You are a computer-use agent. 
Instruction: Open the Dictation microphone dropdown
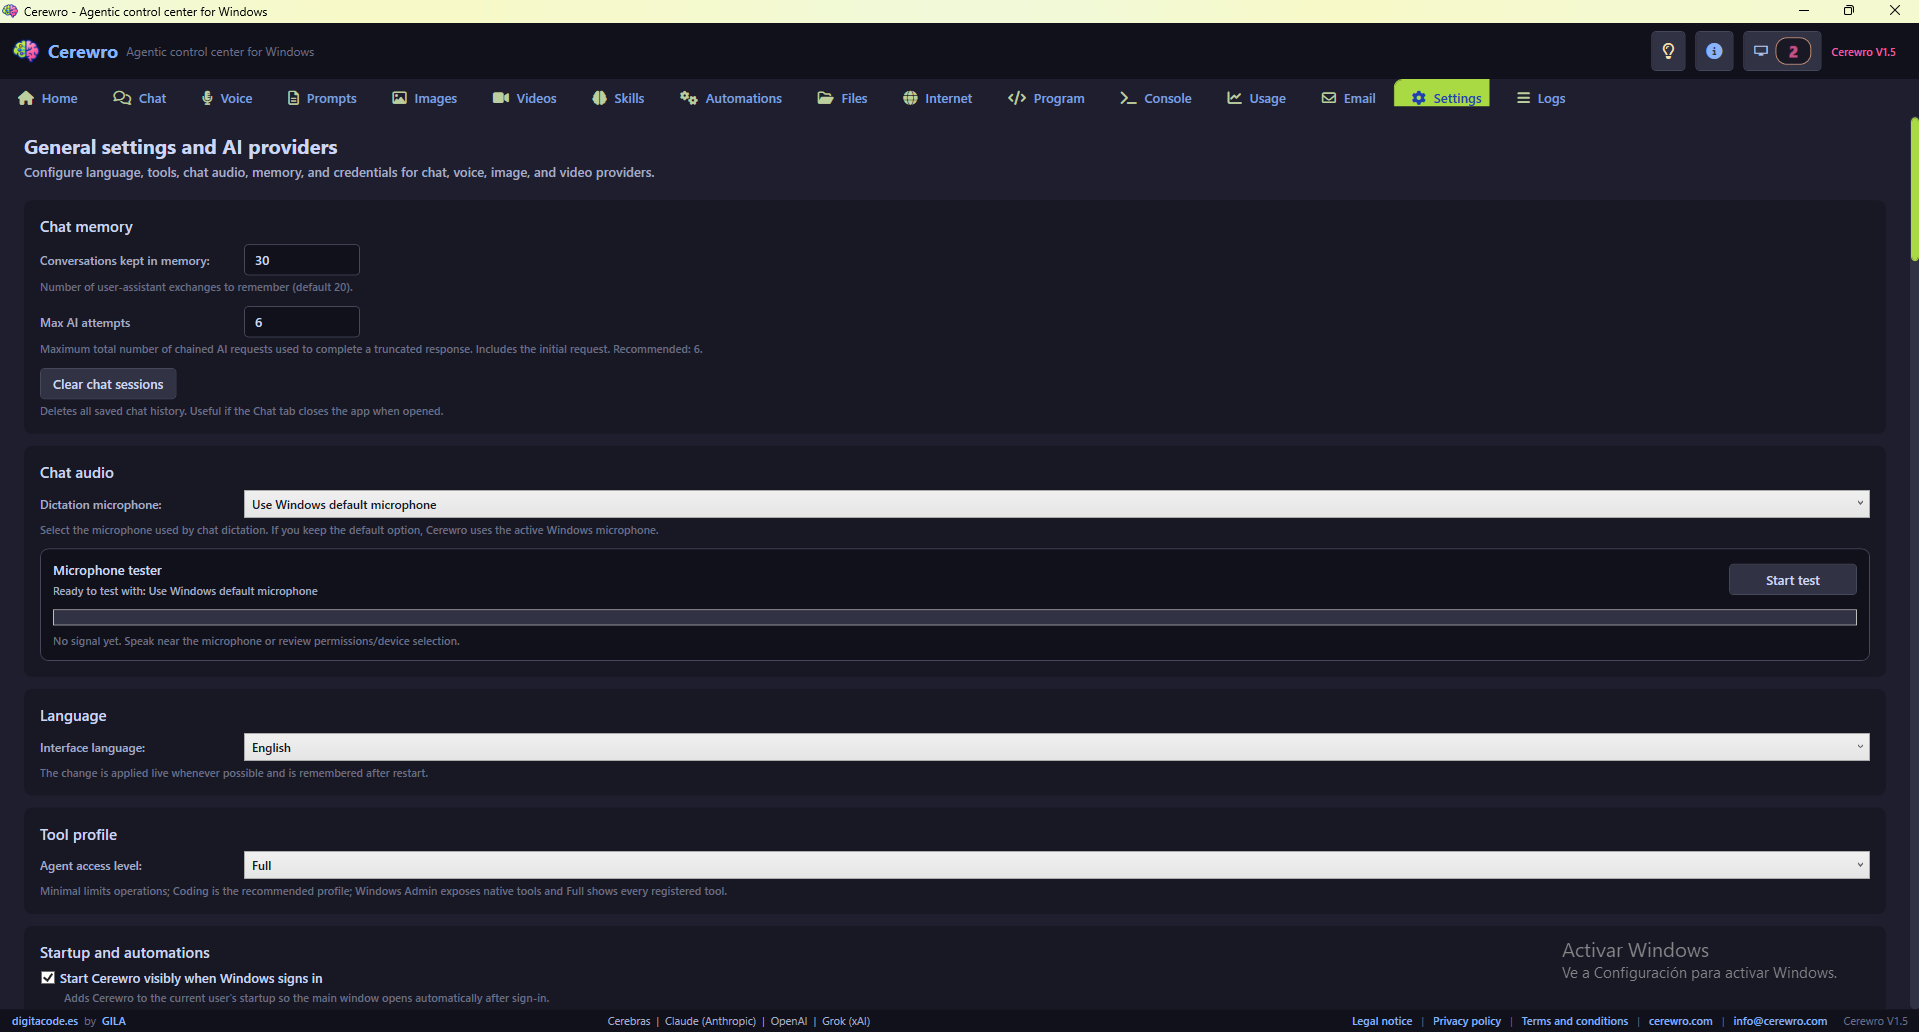coord(1055,504)
